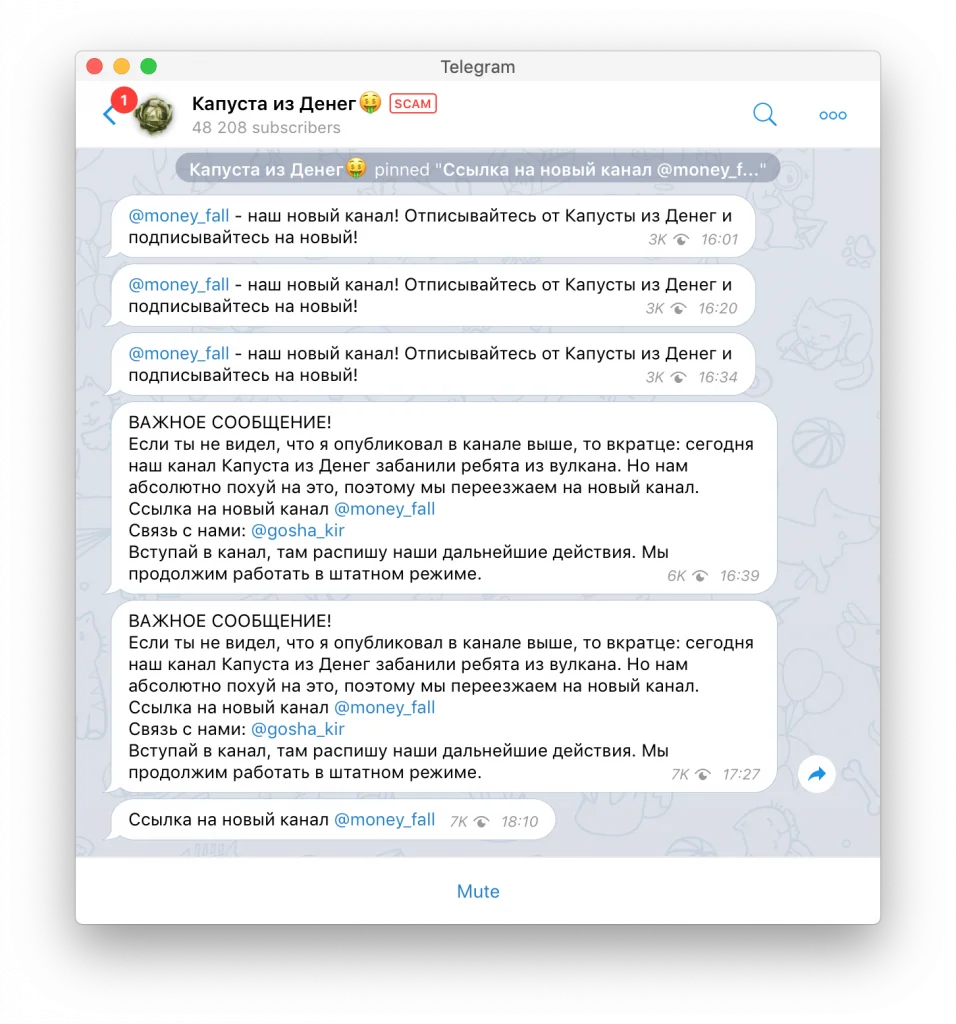Open @money_fall link in 16:20 message
The image size is (956, 1024).
pyautogui.click(x=179, y=285)
